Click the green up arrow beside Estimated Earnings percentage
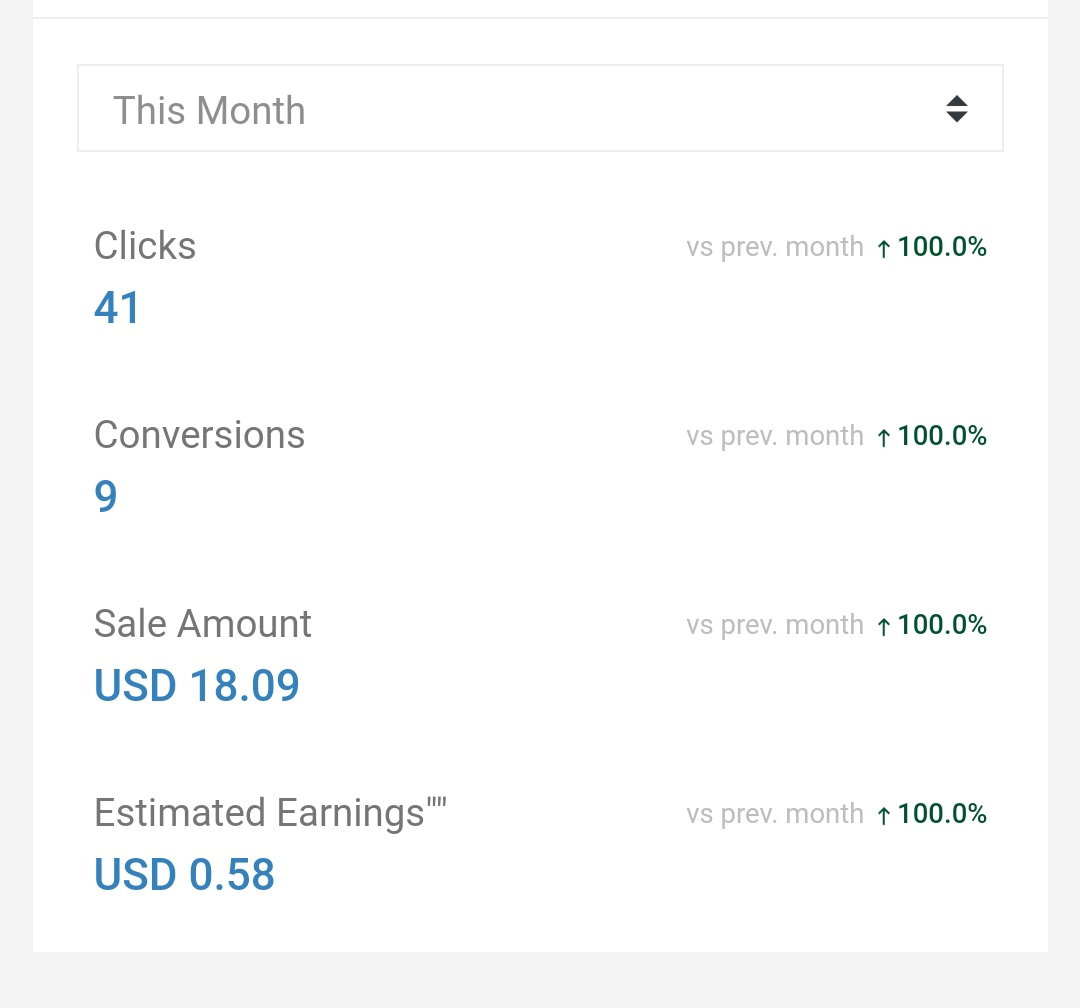 click(x=884, y=815)
